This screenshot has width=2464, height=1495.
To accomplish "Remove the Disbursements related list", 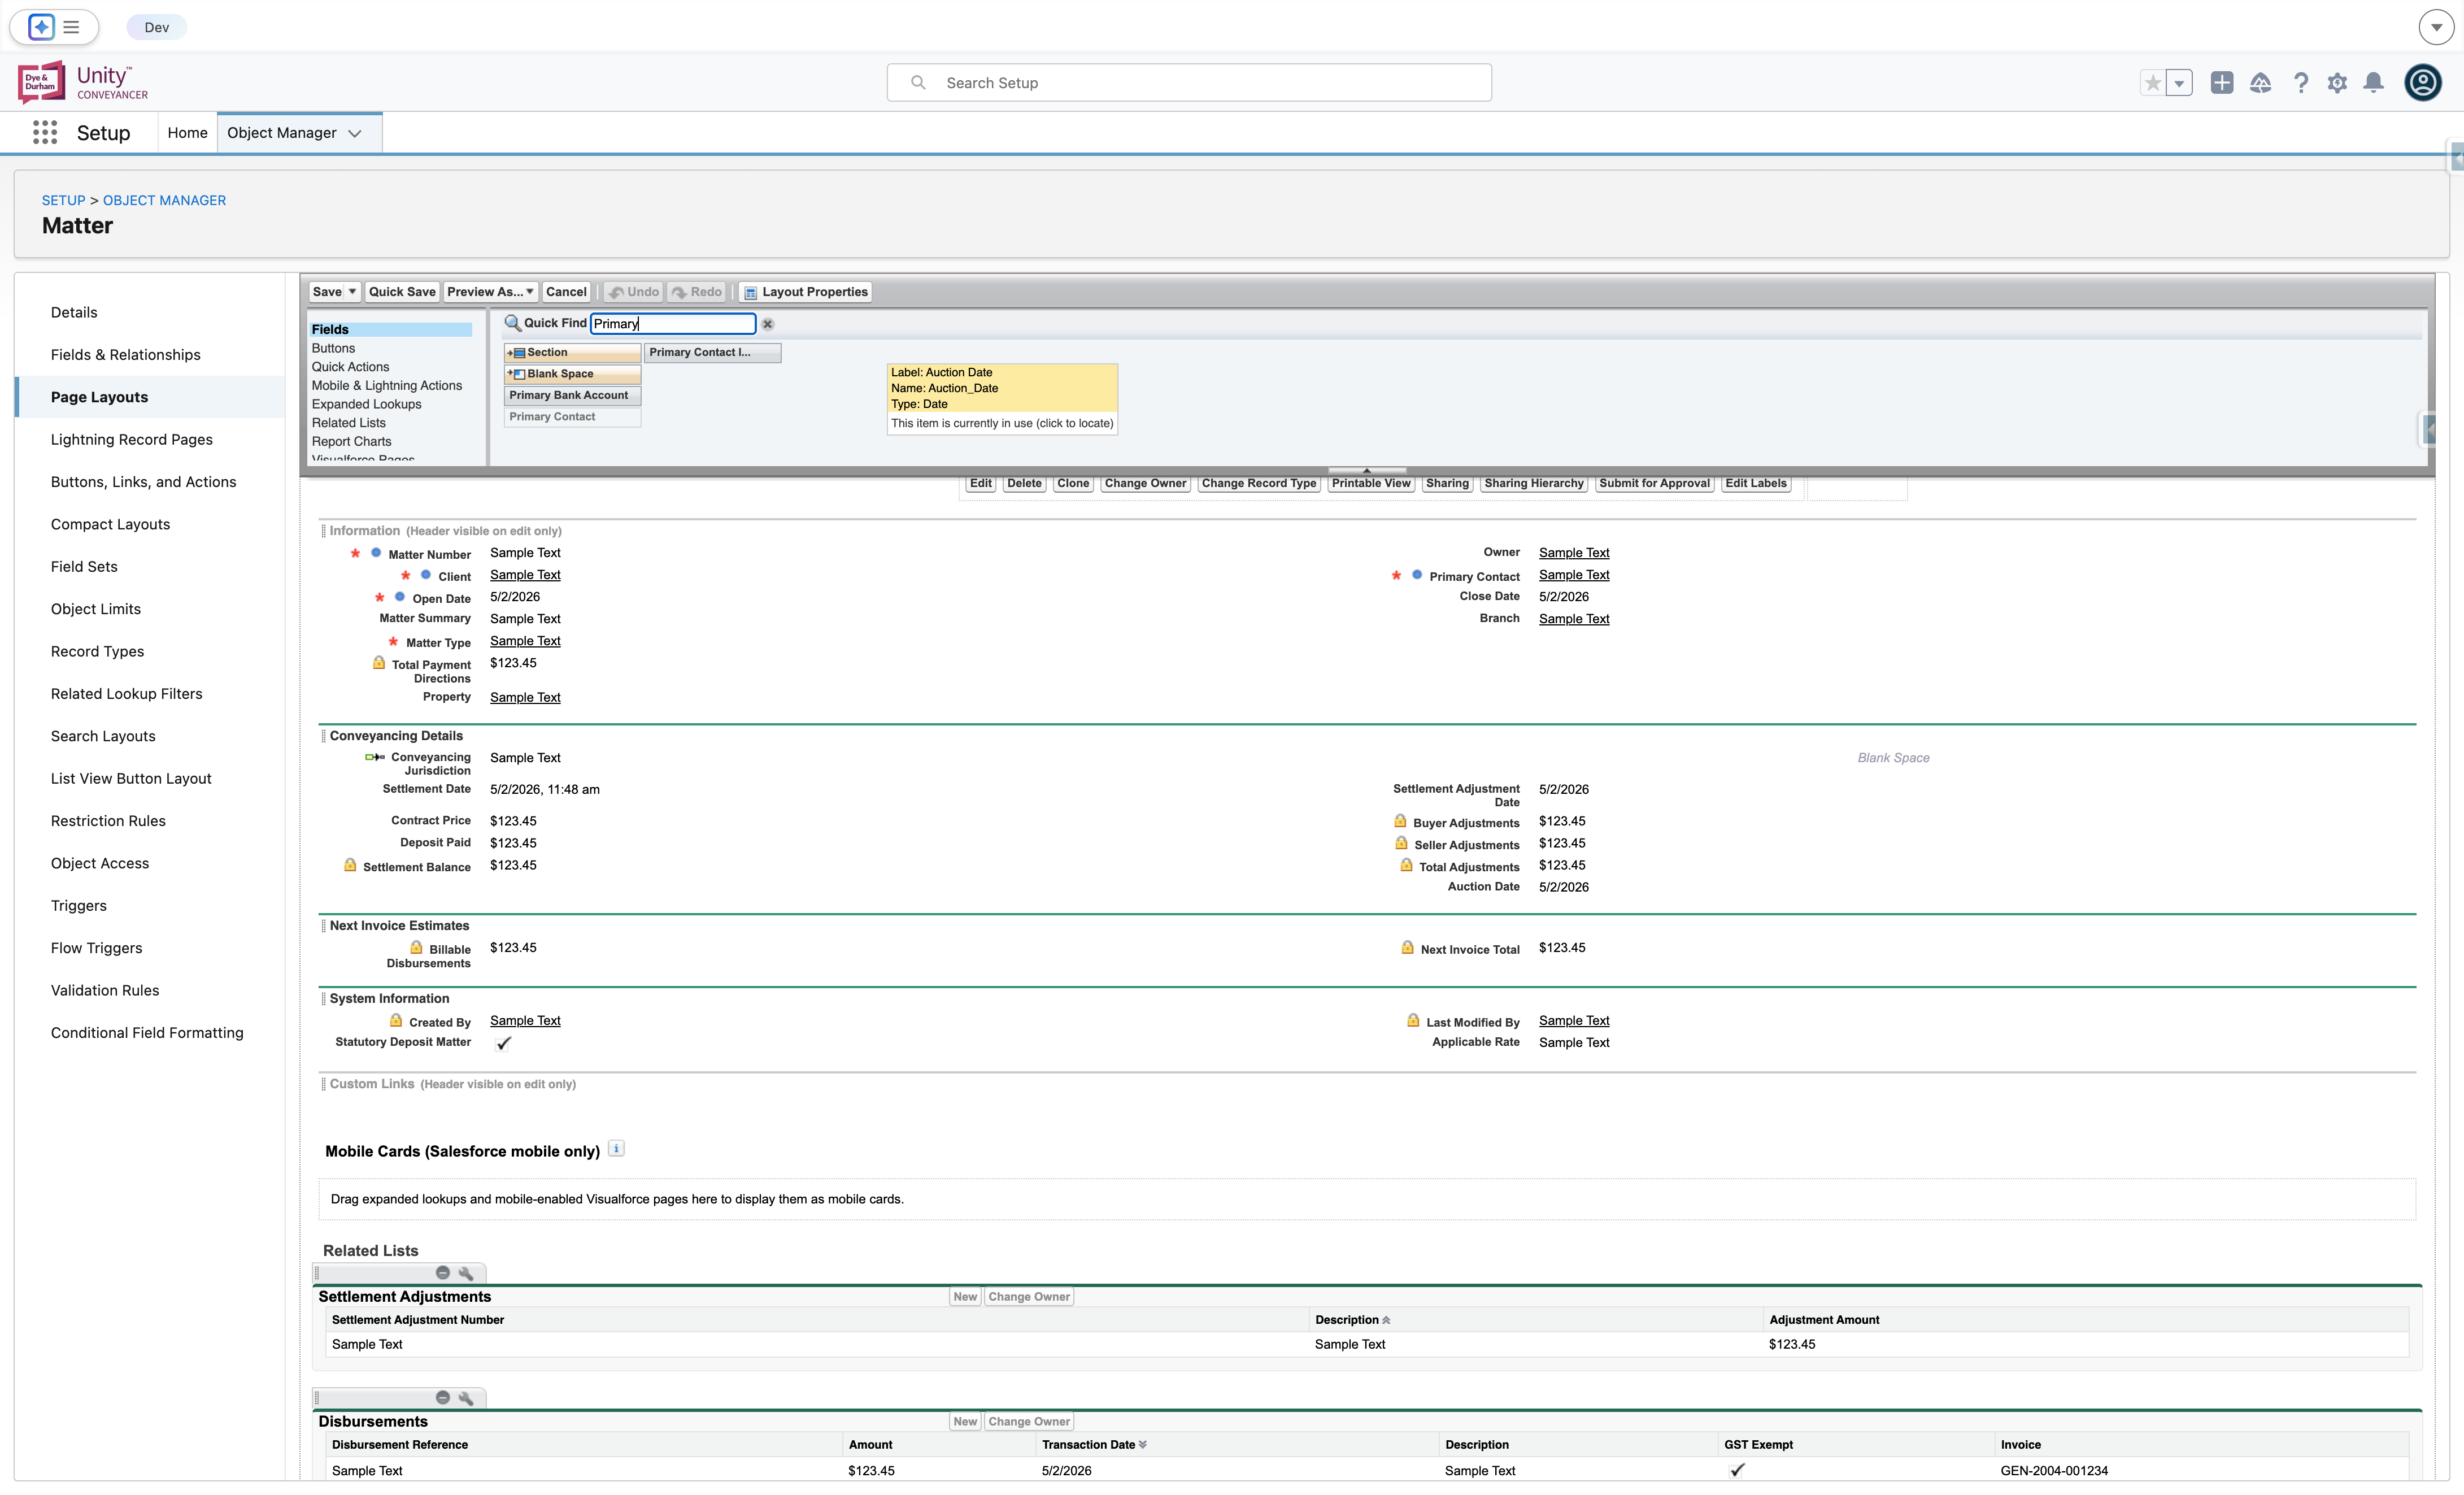I will 442,1398.
